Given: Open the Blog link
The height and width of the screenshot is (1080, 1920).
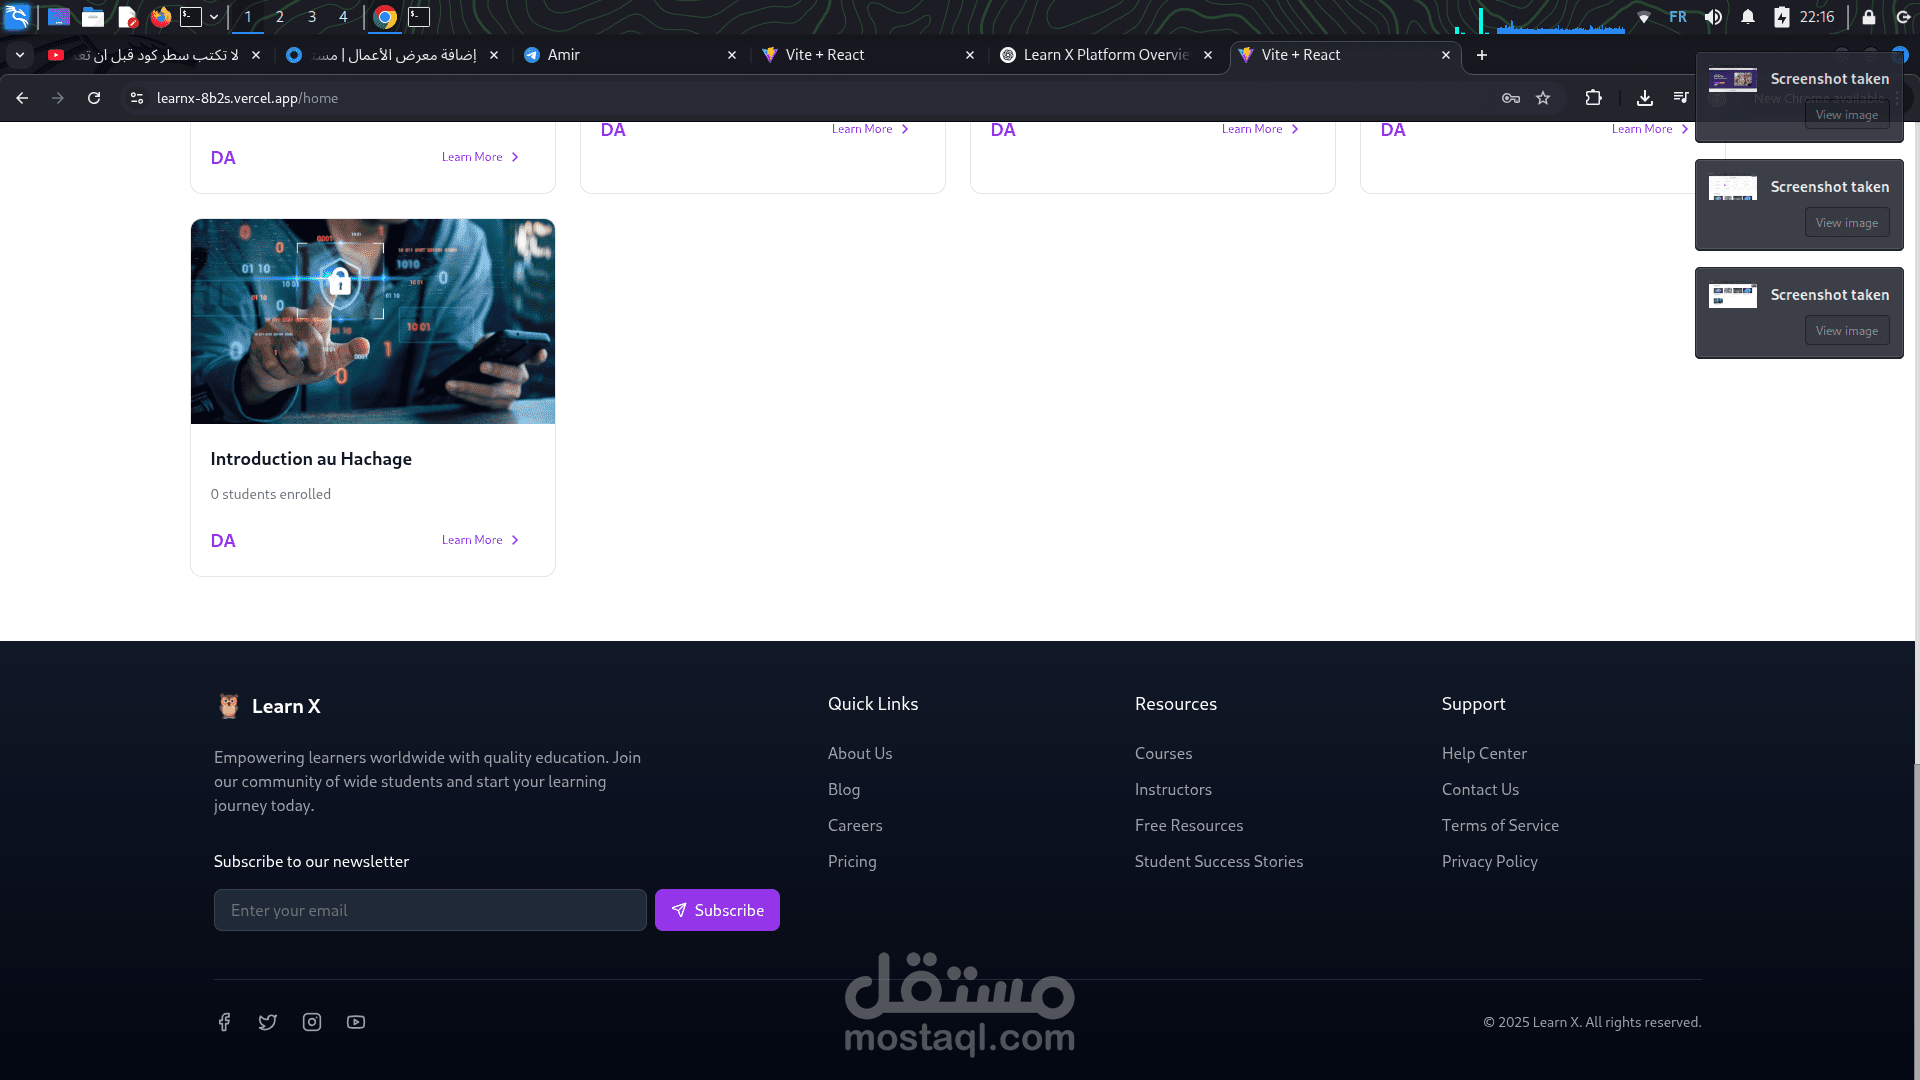Looking at the screenshot, I should tap(844, 789).
